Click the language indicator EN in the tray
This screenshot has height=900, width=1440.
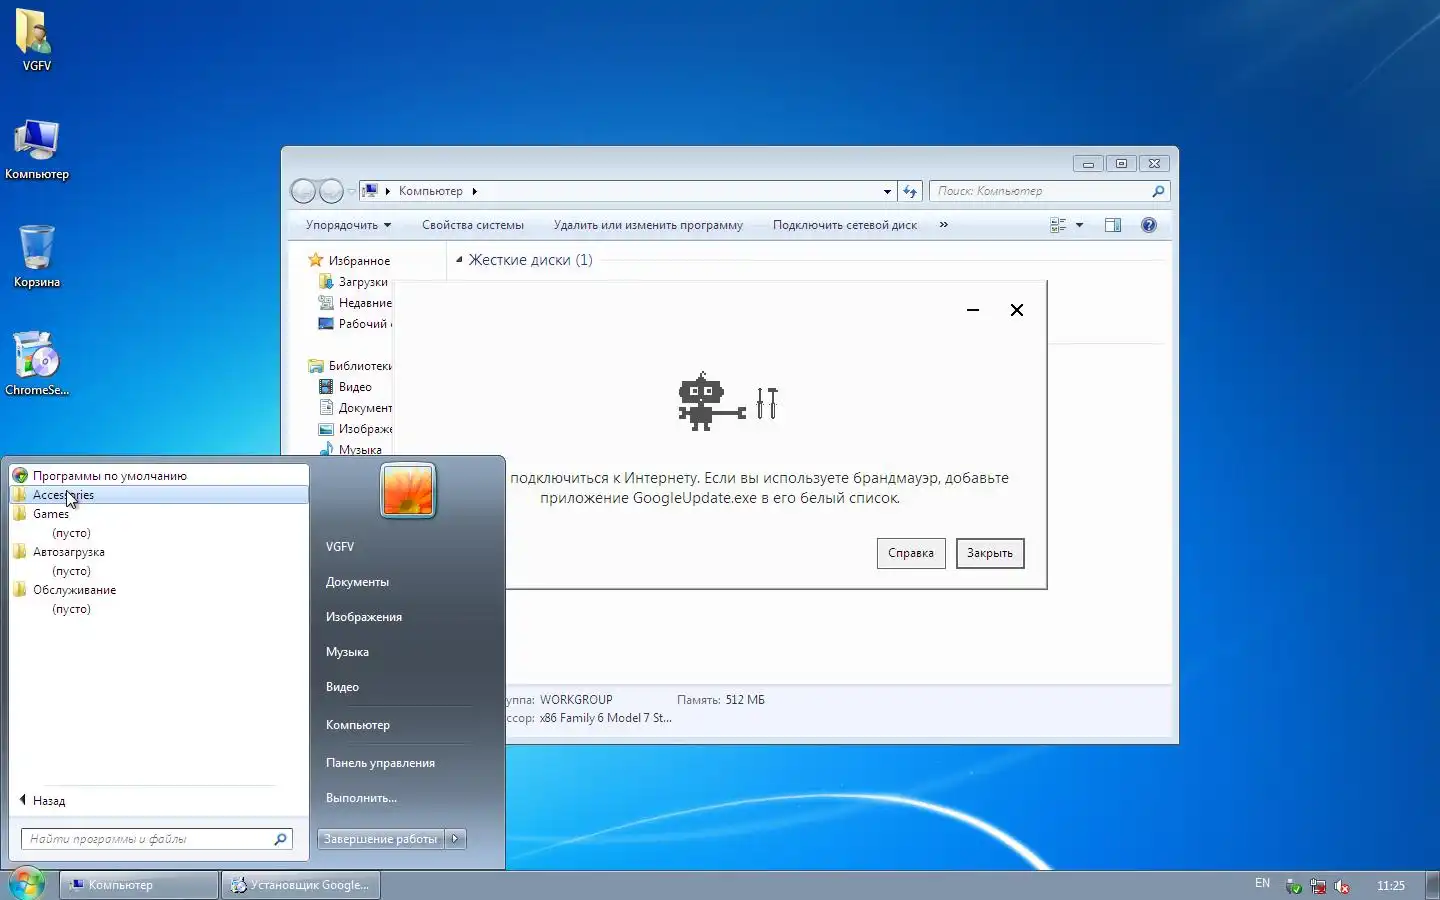(x=1262, y=884)
